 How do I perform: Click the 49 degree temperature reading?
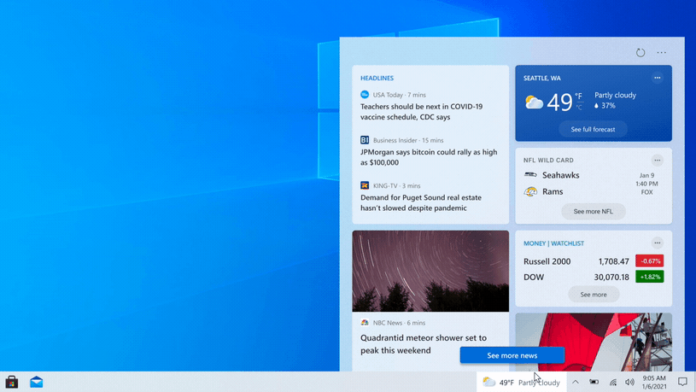560,103
